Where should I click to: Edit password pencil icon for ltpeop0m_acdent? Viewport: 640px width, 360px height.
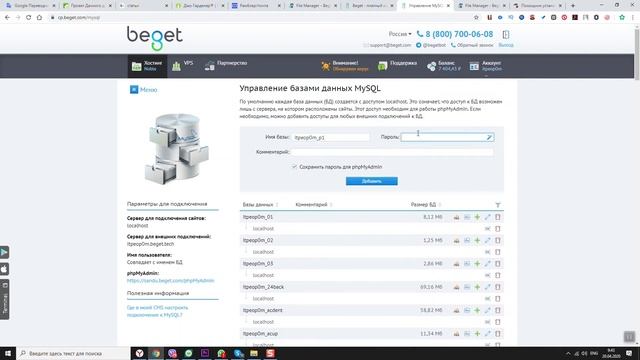pos(488,311)
